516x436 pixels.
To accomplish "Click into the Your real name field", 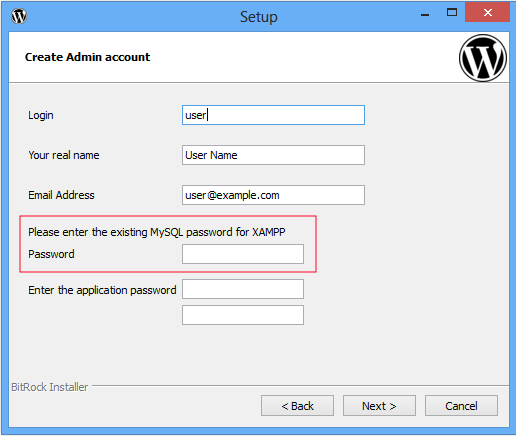I will coord(273,155).
